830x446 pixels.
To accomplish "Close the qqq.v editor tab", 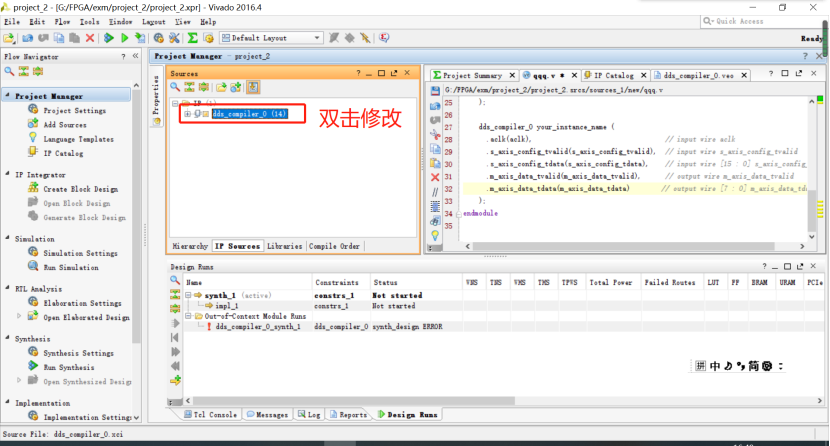I will click(574, 75).
